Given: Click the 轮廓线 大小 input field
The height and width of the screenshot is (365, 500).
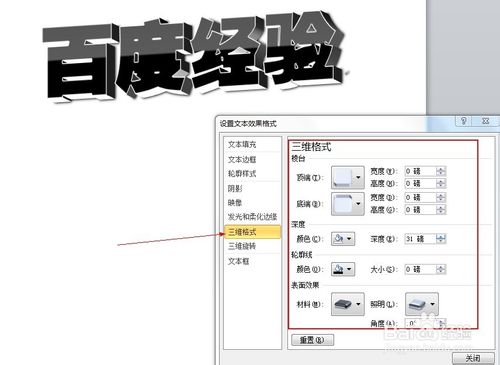Looking at the screenshot, I should [x=421, y=269].
